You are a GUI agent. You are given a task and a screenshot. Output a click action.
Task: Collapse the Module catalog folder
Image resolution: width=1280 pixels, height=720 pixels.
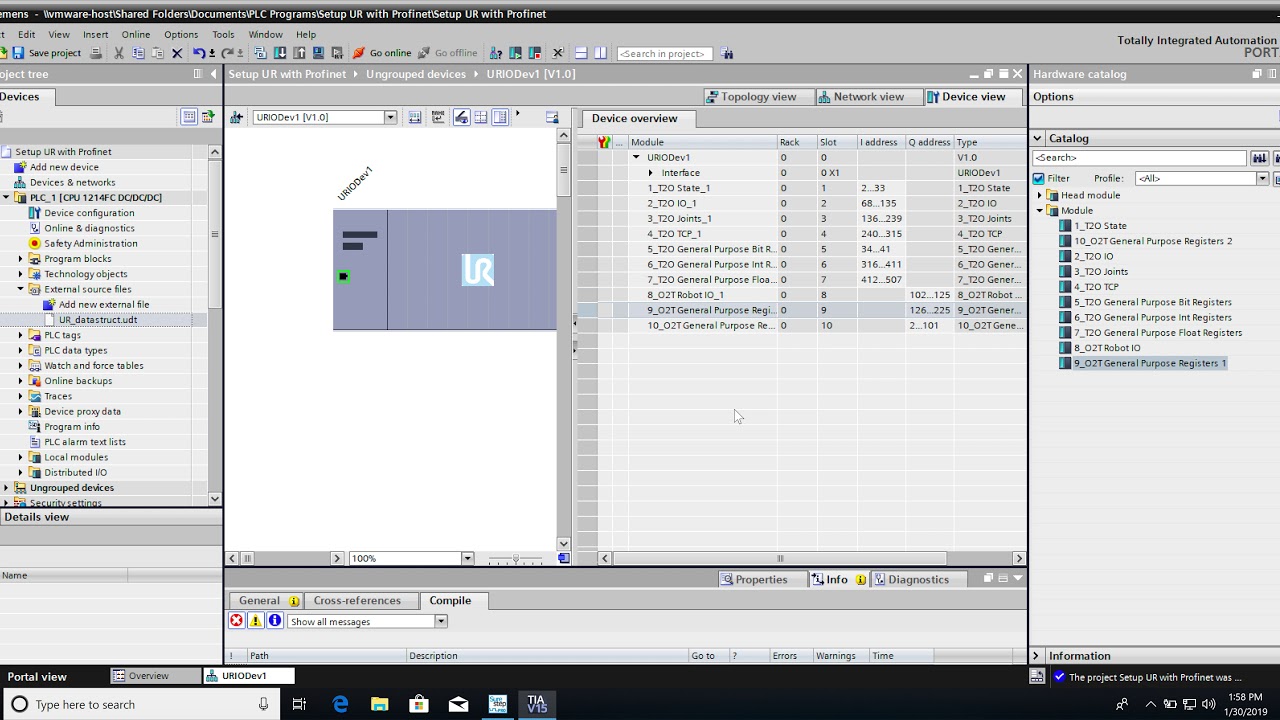tap(1040, 211)
